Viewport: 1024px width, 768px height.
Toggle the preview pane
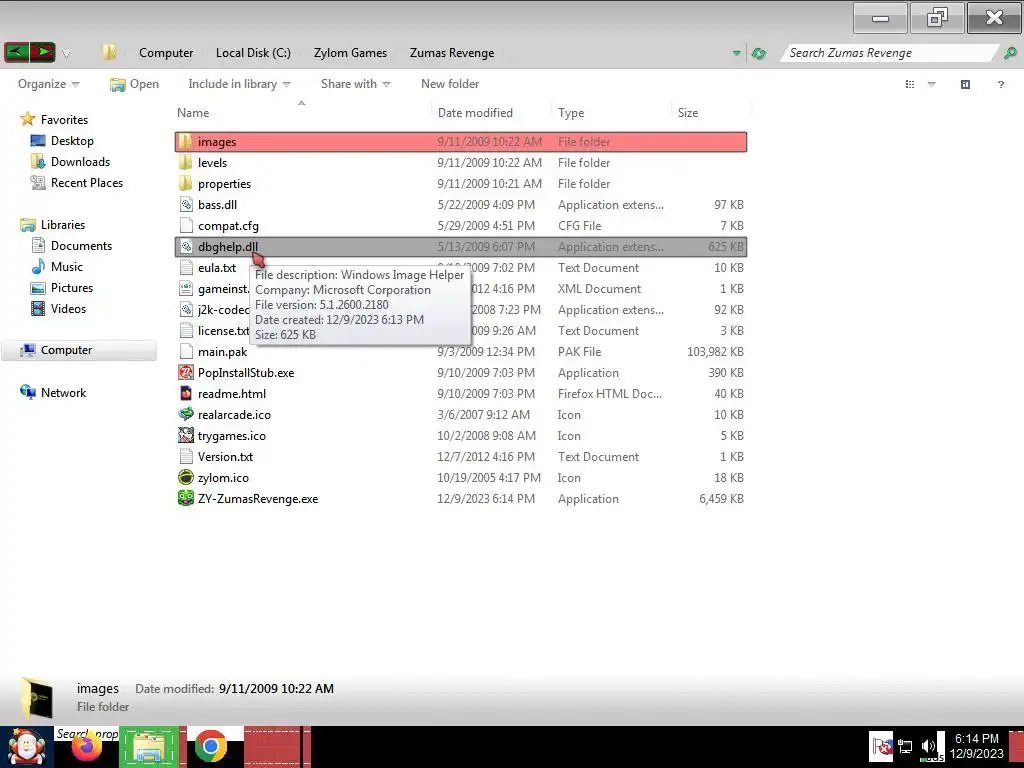click(x=965, y=84)
